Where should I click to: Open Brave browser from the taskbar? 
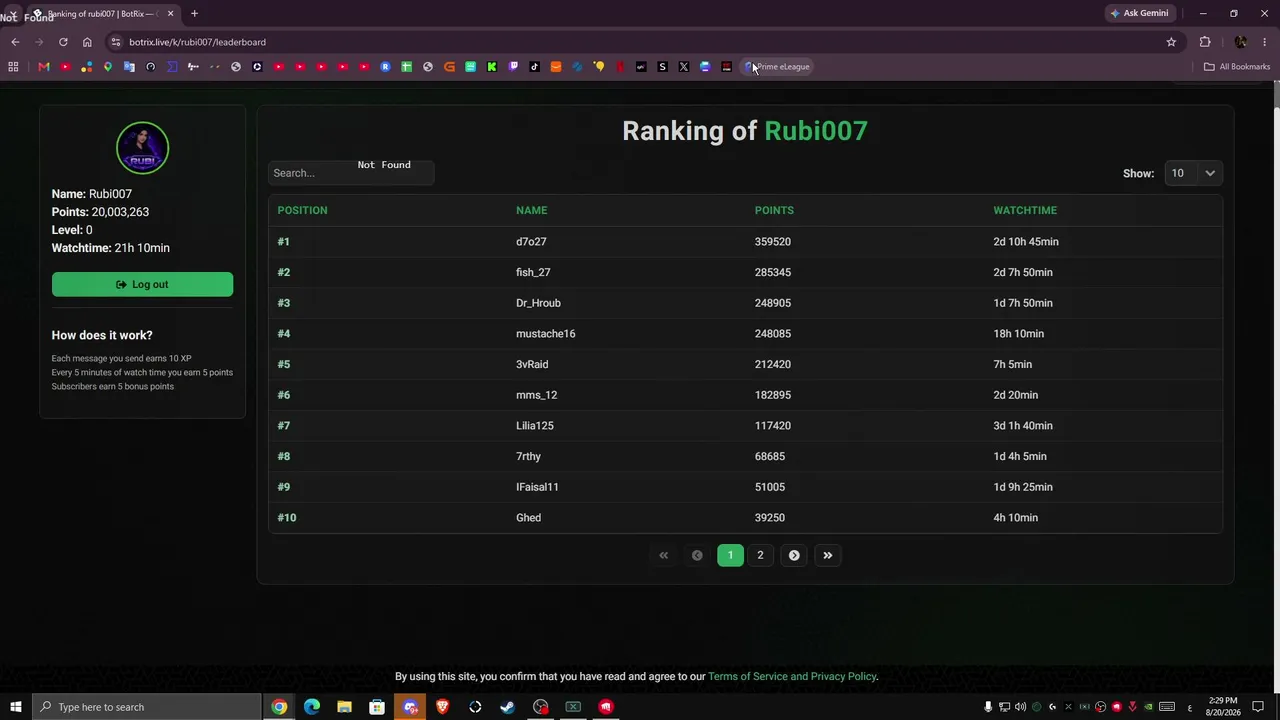point(442,707)
